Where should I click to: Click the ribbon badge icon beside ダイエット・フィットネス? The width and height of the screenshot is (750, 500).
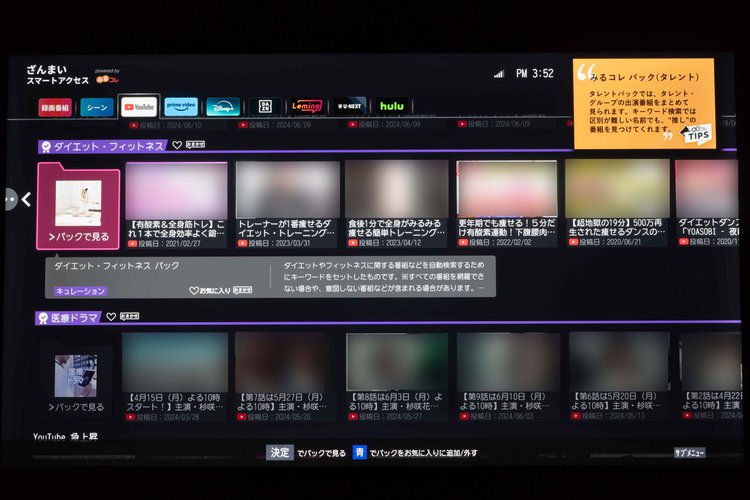pyautogui.click(x=46, y=146)
